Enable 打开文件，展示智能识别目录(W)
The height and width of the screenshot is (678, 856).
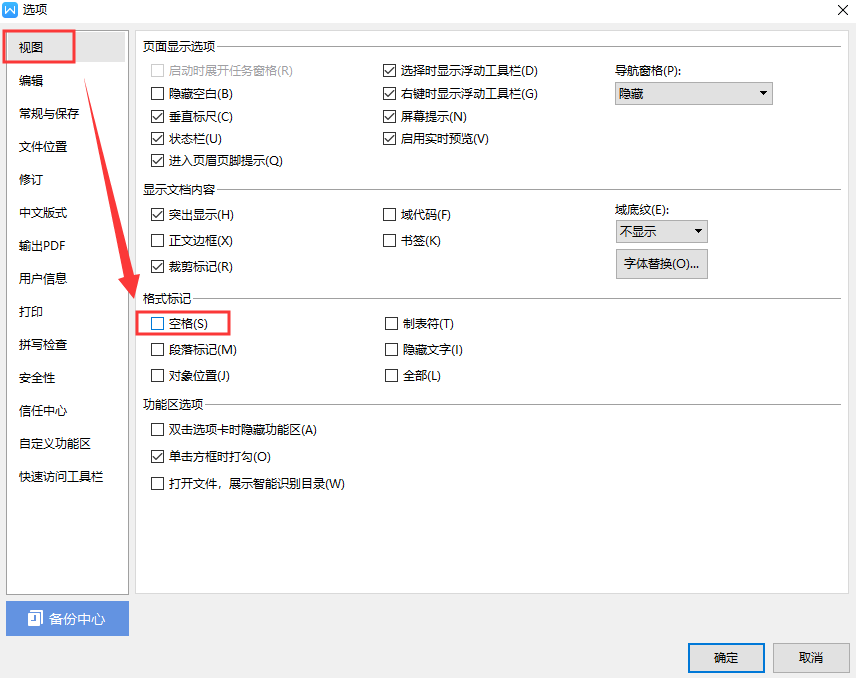(157, 484)
